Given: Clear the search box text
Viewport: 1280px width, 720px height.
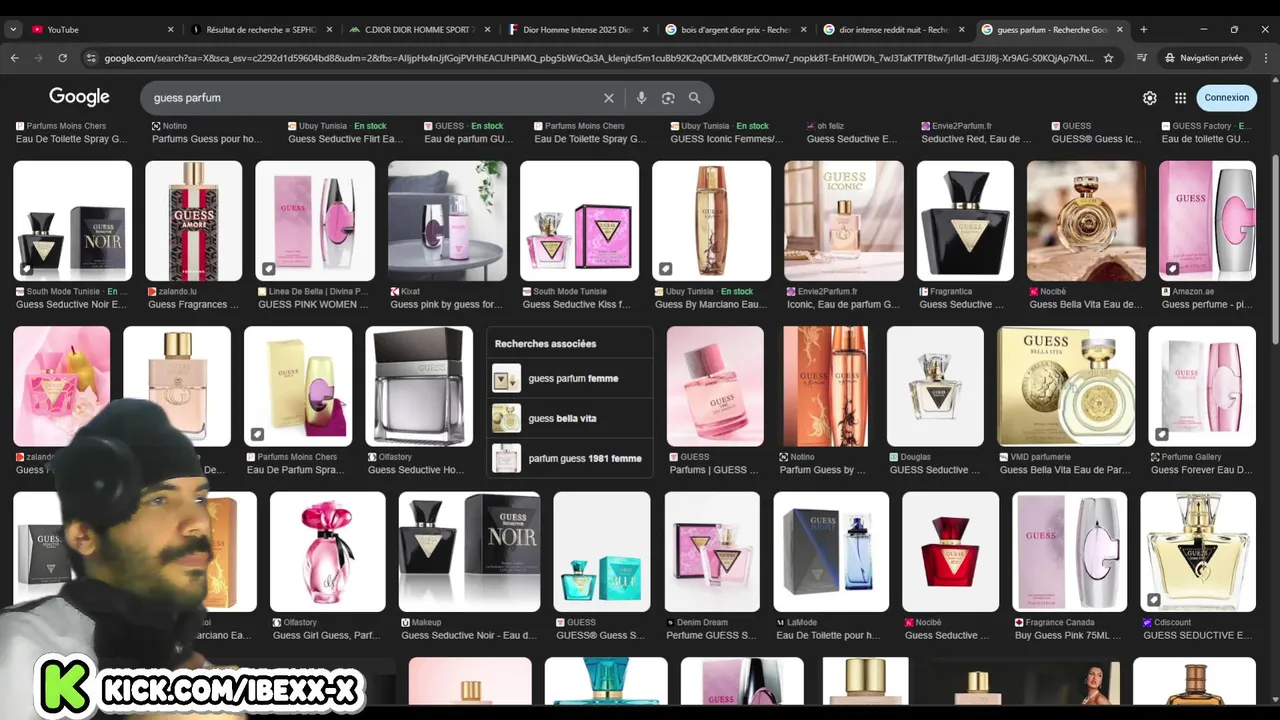Looking at the screenshot, I should tap(608, 98).
